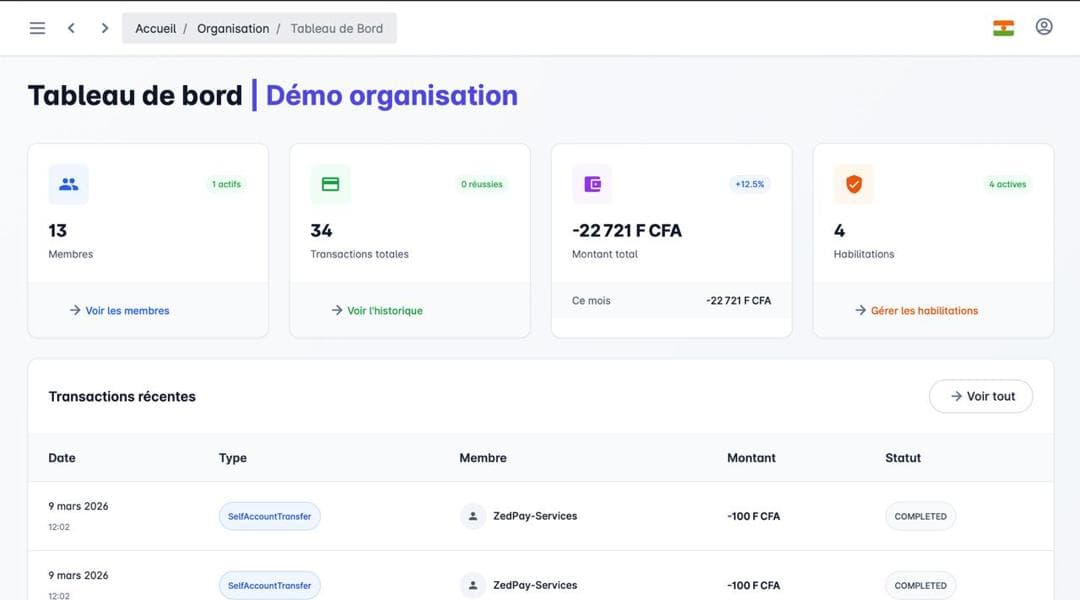Screen dimensions: 1080x600
Task: Click the '4 actives' badge
Action: click(1007, 184)
